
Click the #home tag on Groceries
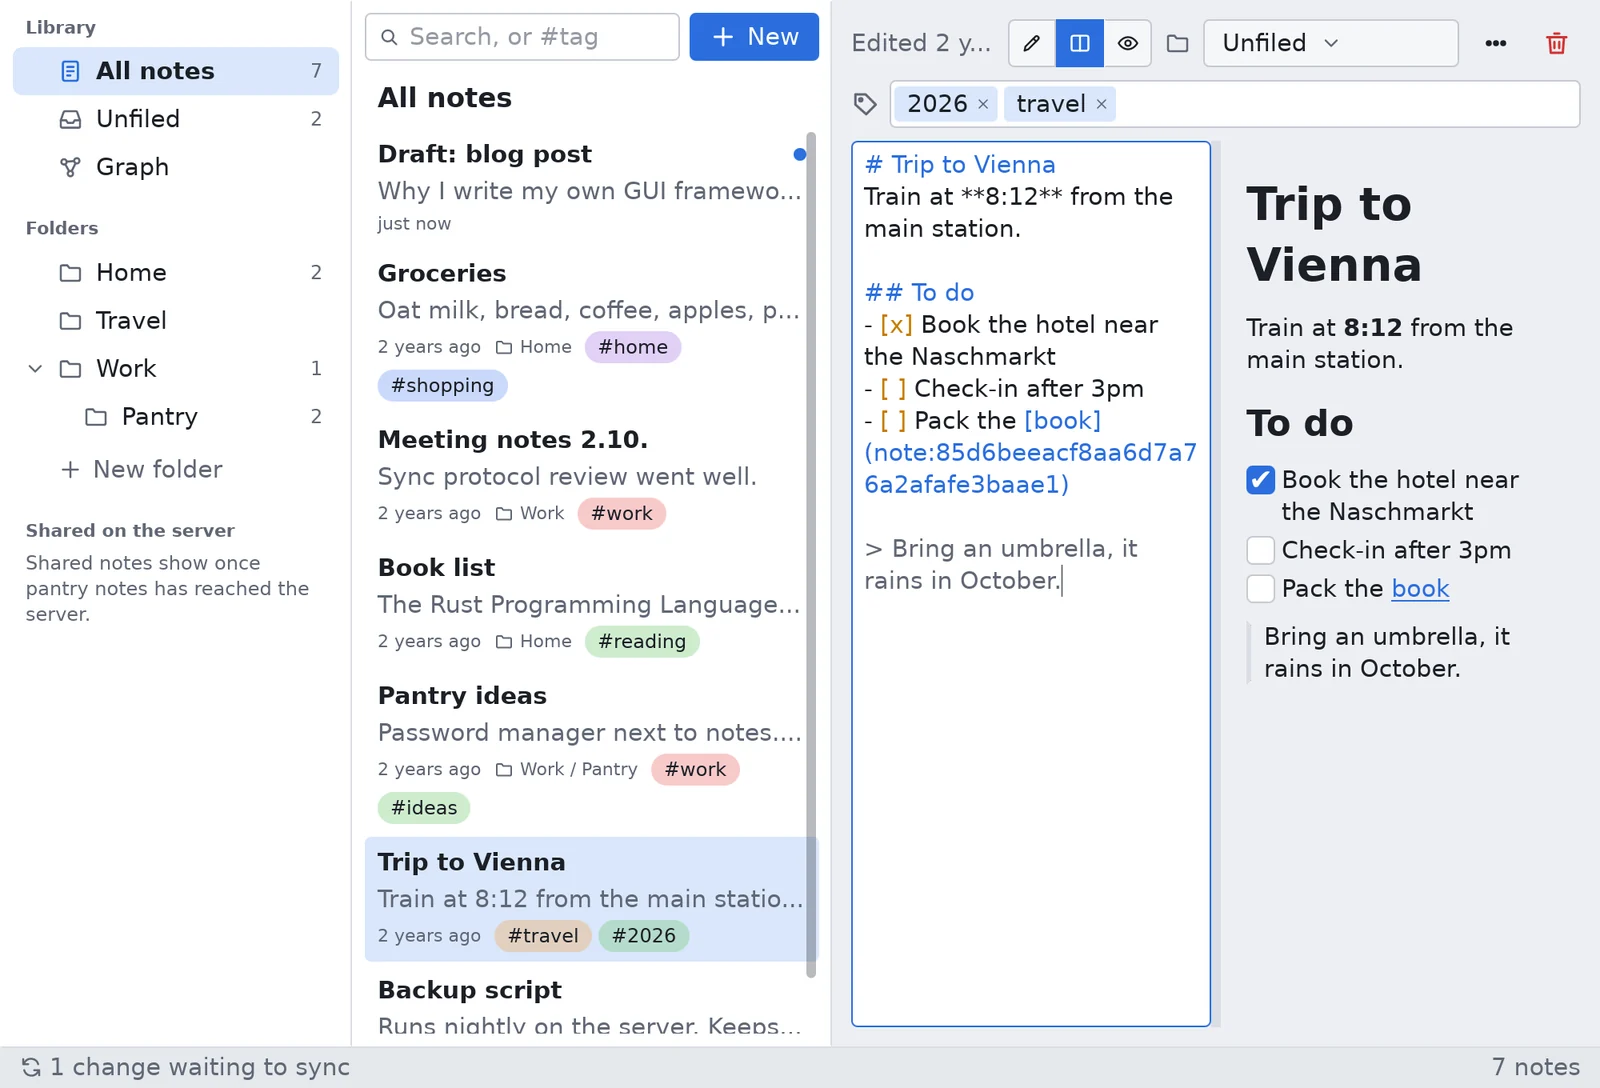click(x=633, y=347)
